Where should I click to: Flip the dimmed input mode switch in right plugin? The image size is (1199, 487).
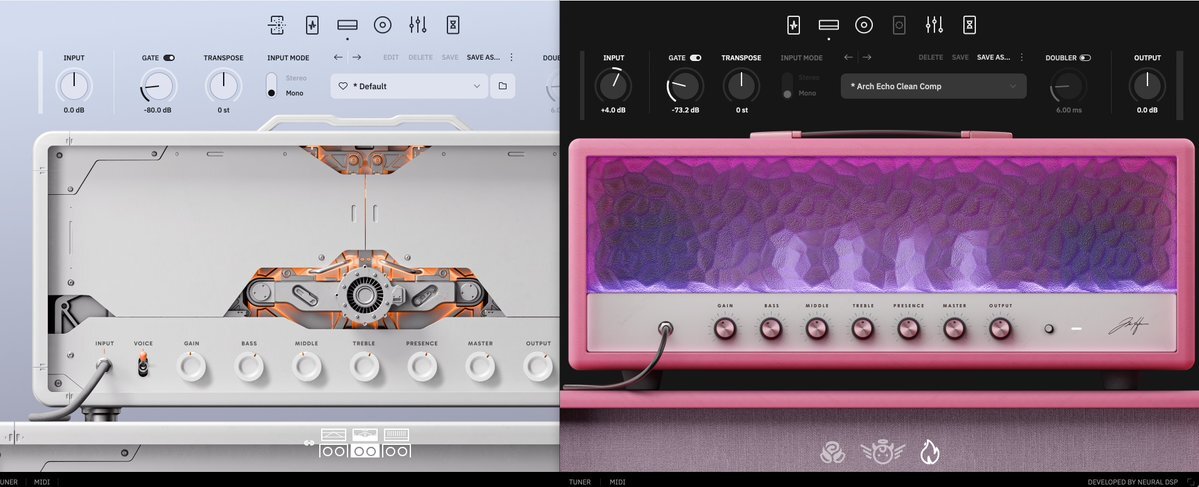[787, 86]
